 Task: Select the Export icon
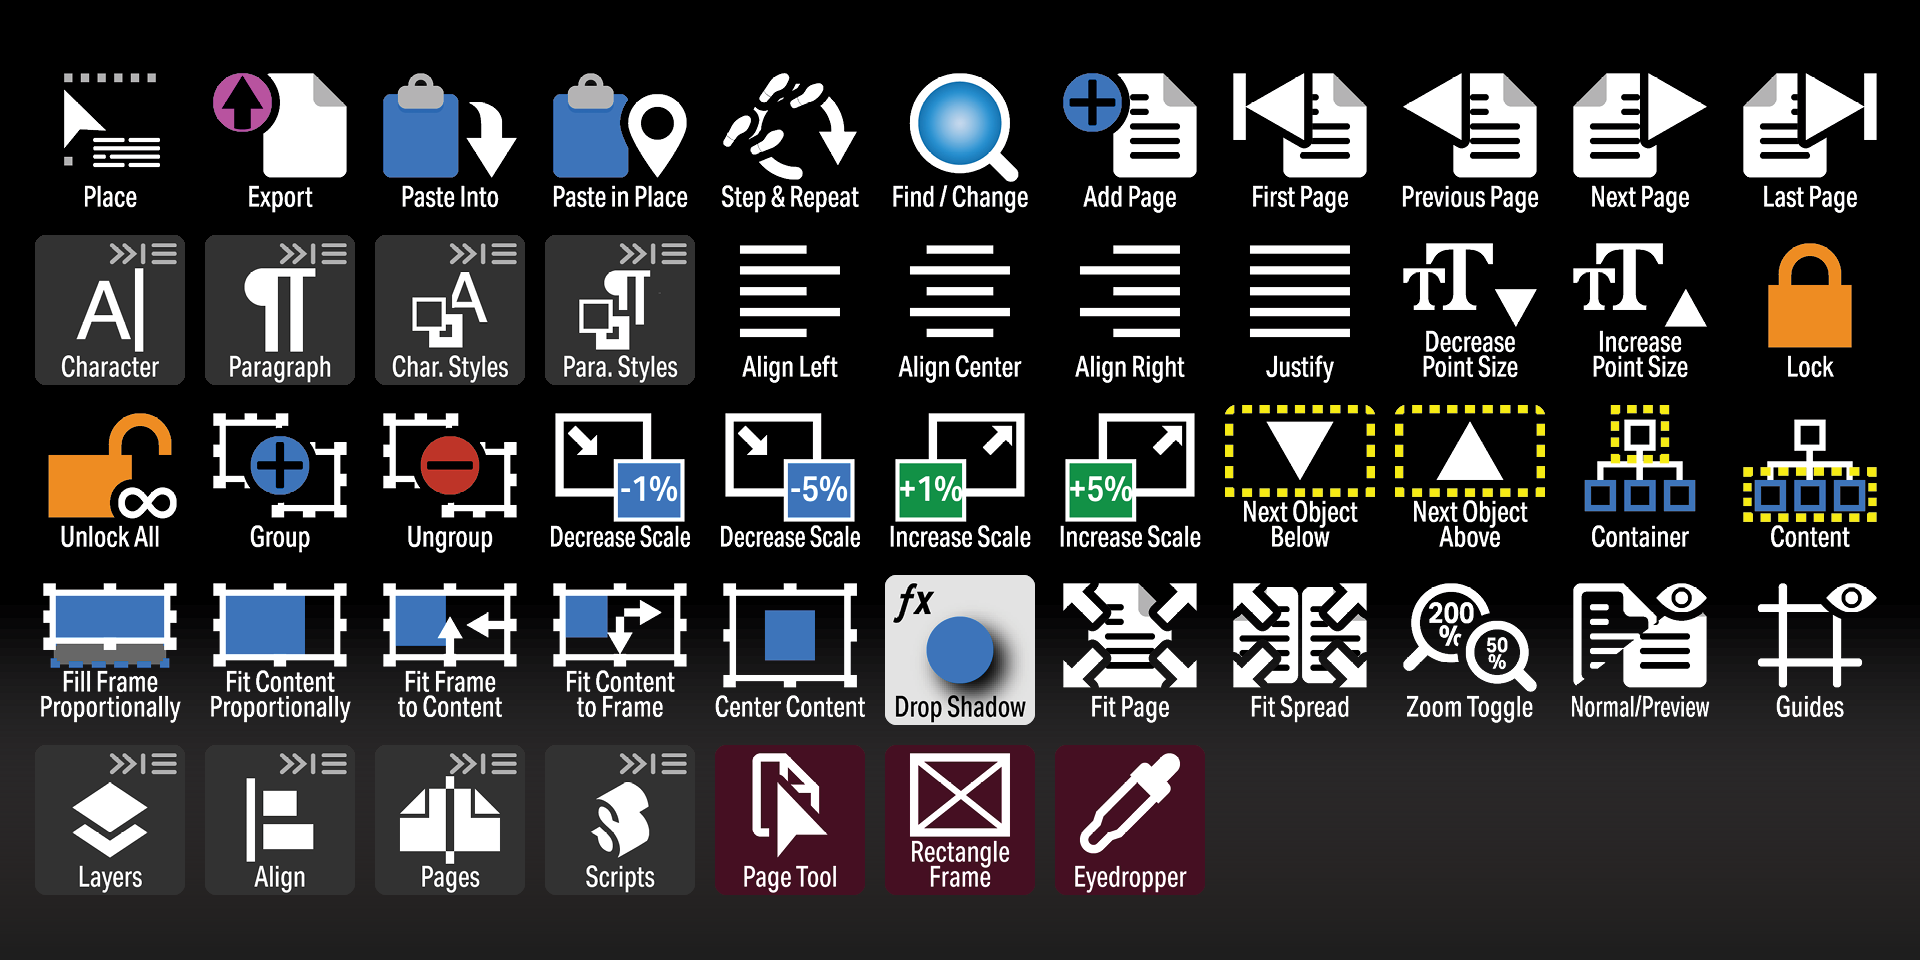point(280,125)
